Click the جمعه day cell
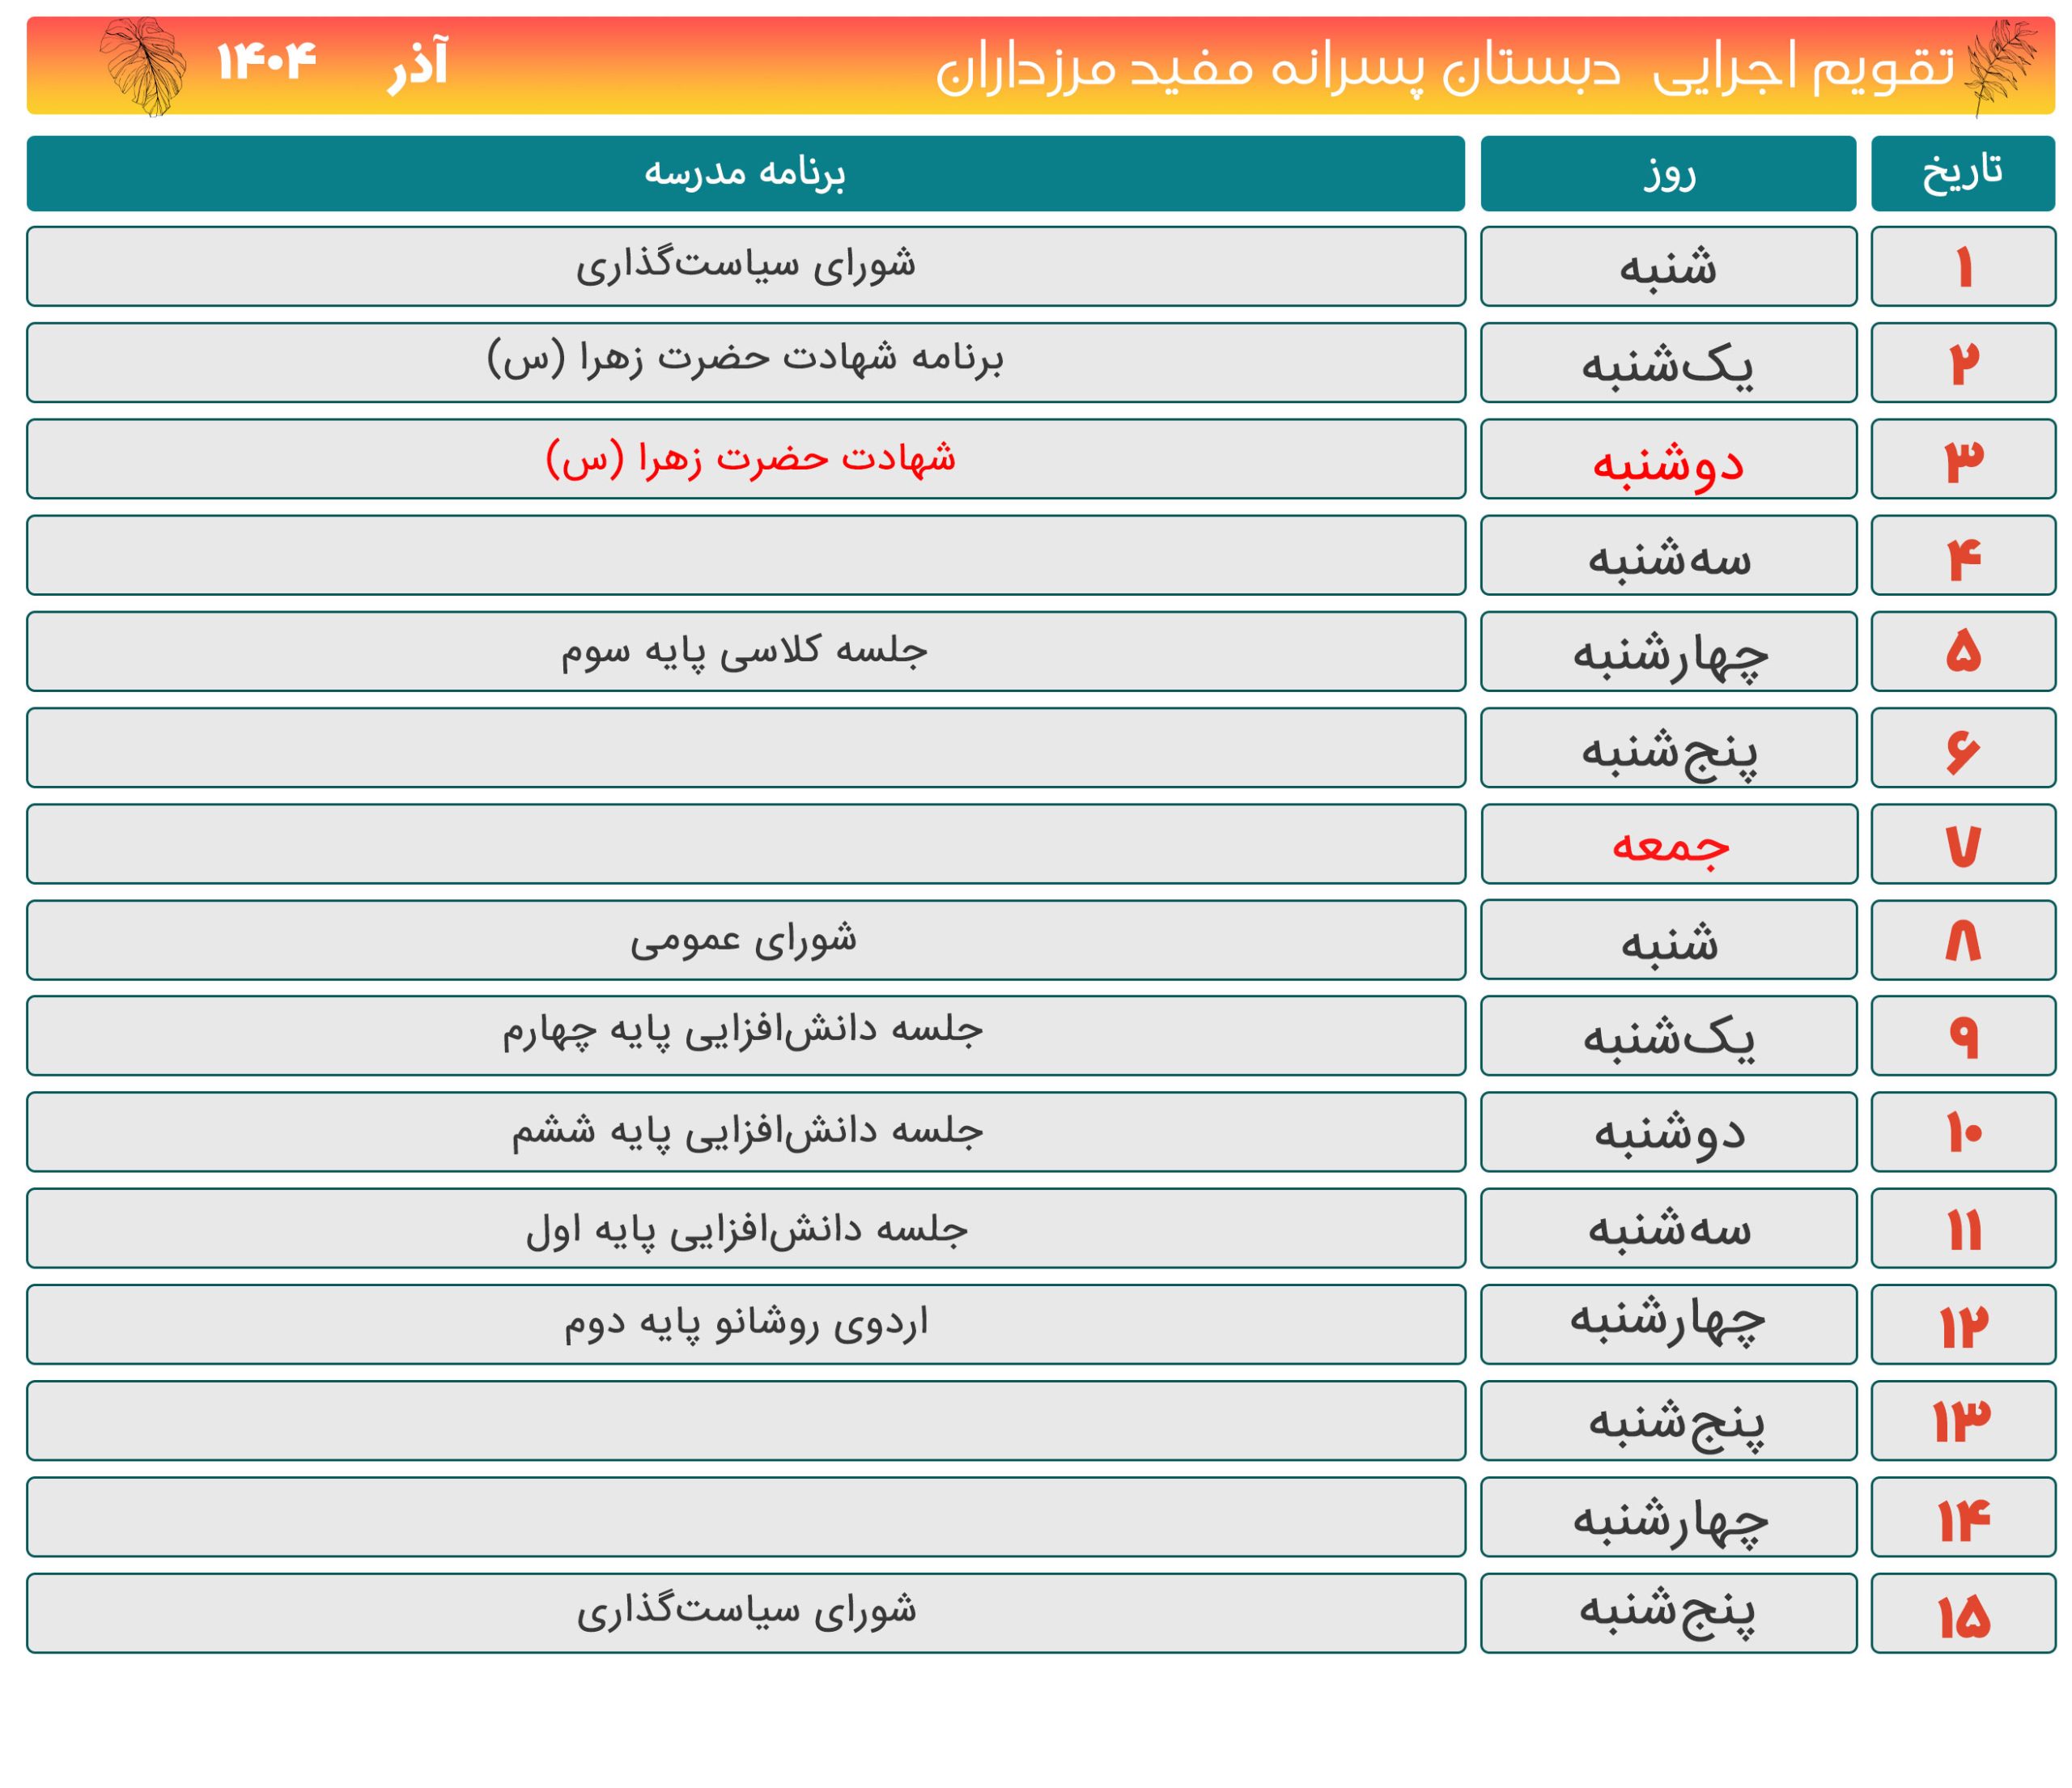The image size is (2072, 1788). (1668, 845)
